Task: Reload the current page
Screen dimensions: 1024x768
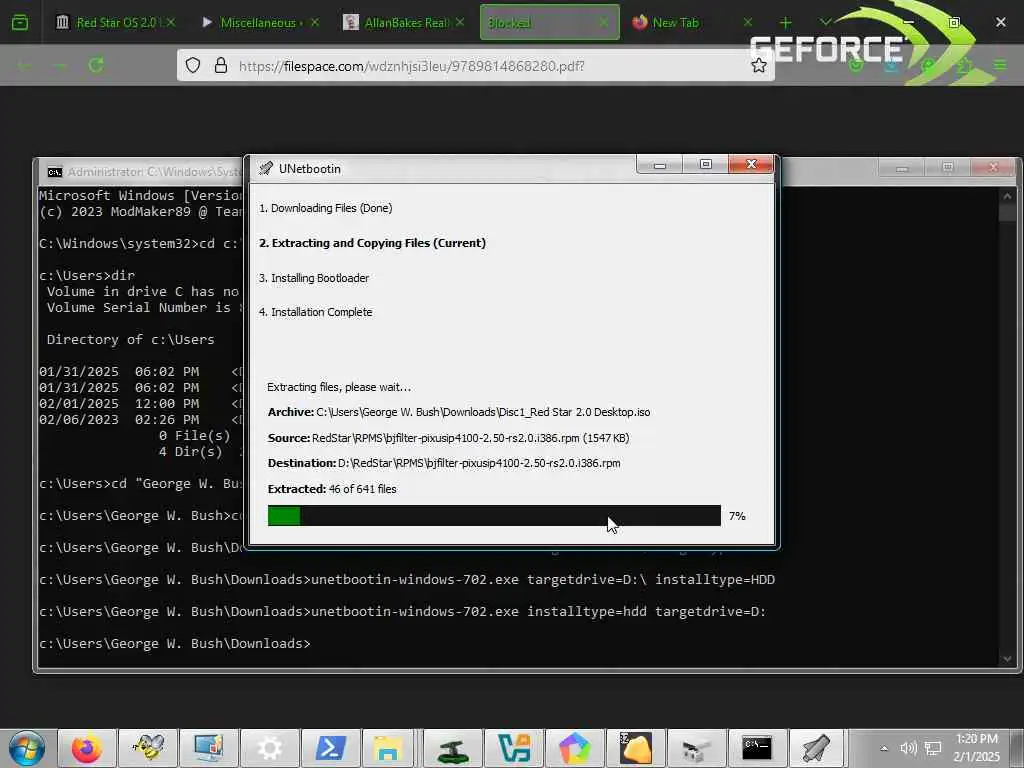Action: (96, 65)
